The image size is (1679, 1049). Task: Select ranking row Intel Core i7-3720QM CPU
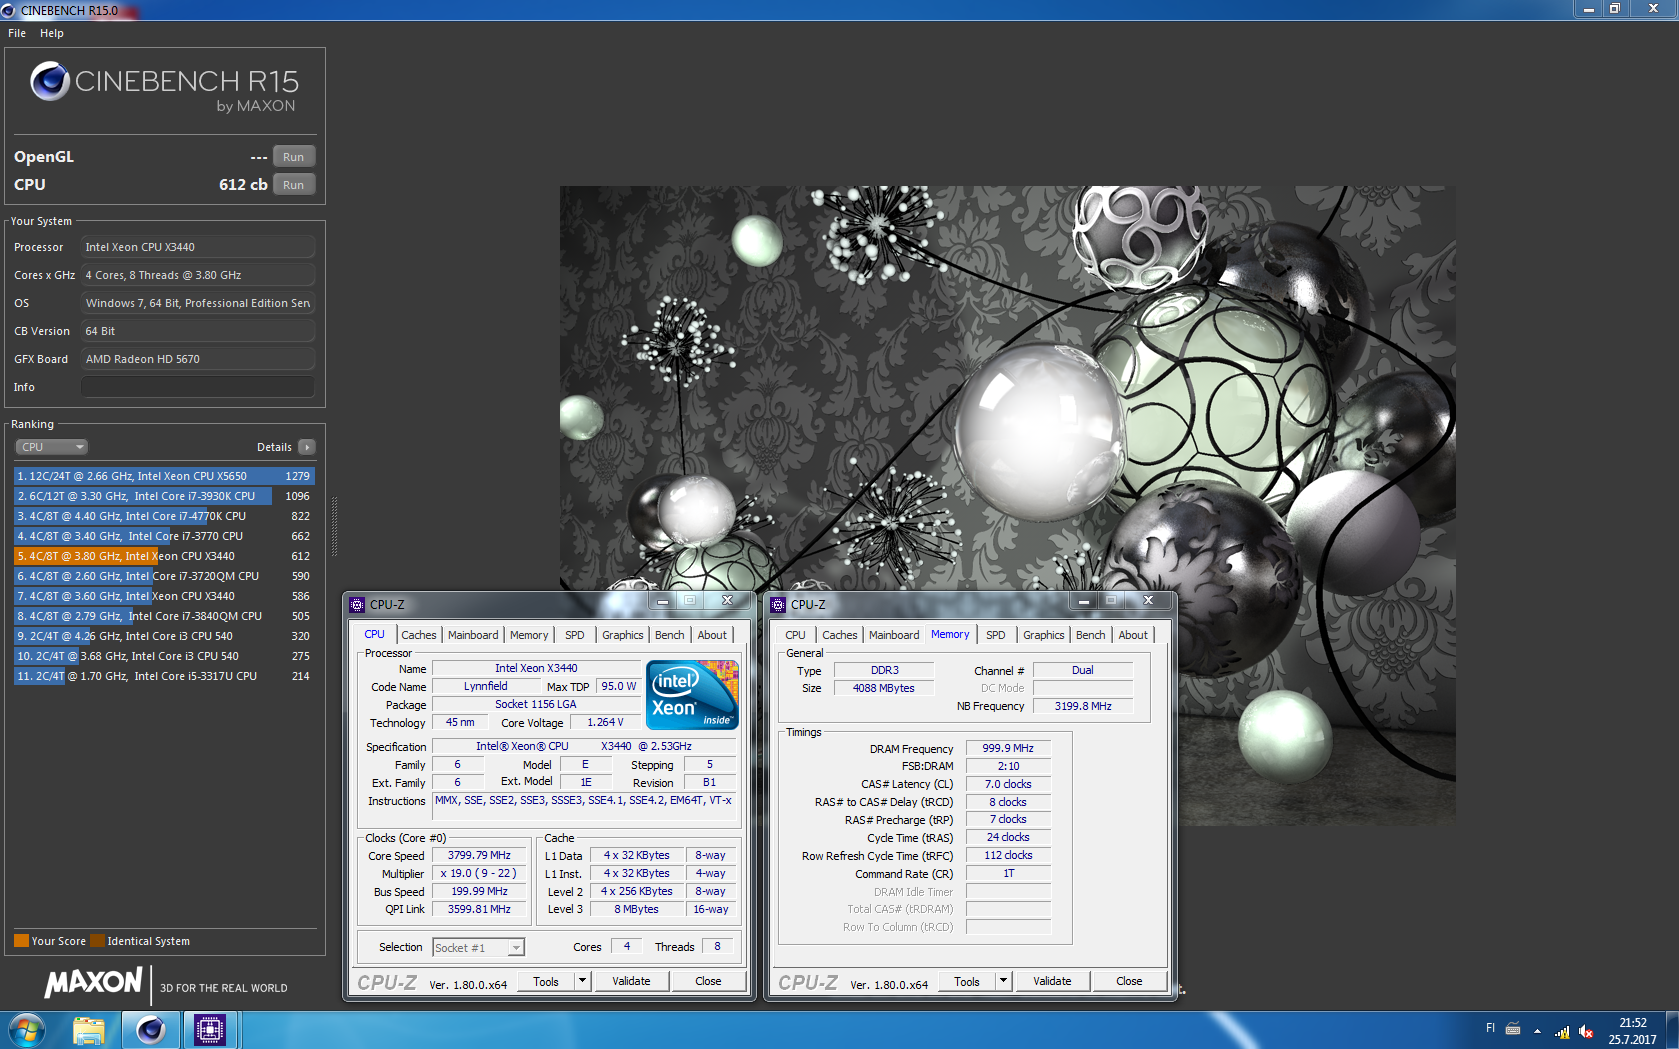tap(164, 576)
